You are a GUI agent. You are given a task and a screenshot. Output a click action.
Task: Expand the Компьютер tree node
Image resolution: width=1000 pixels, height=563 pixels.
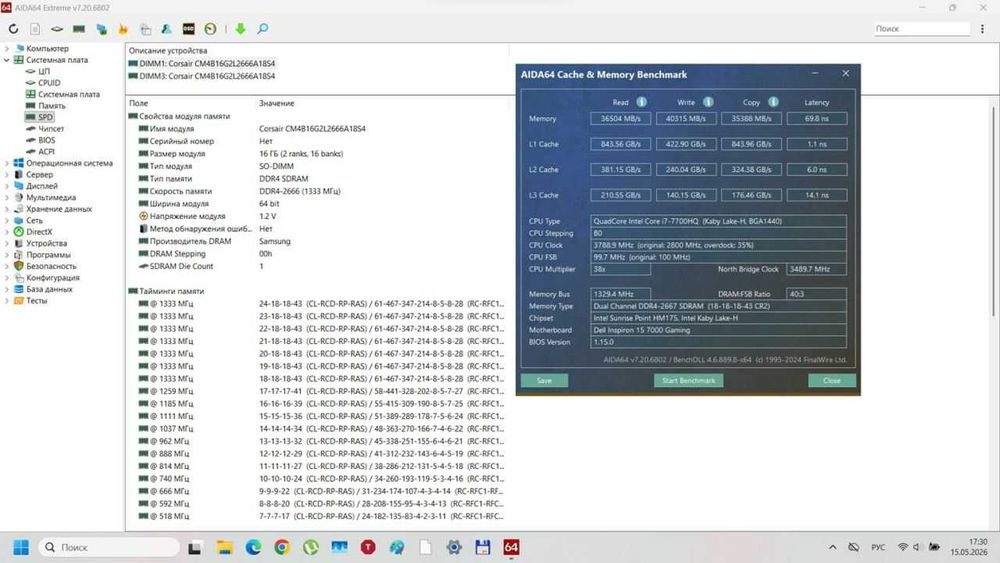coord(6,48)
